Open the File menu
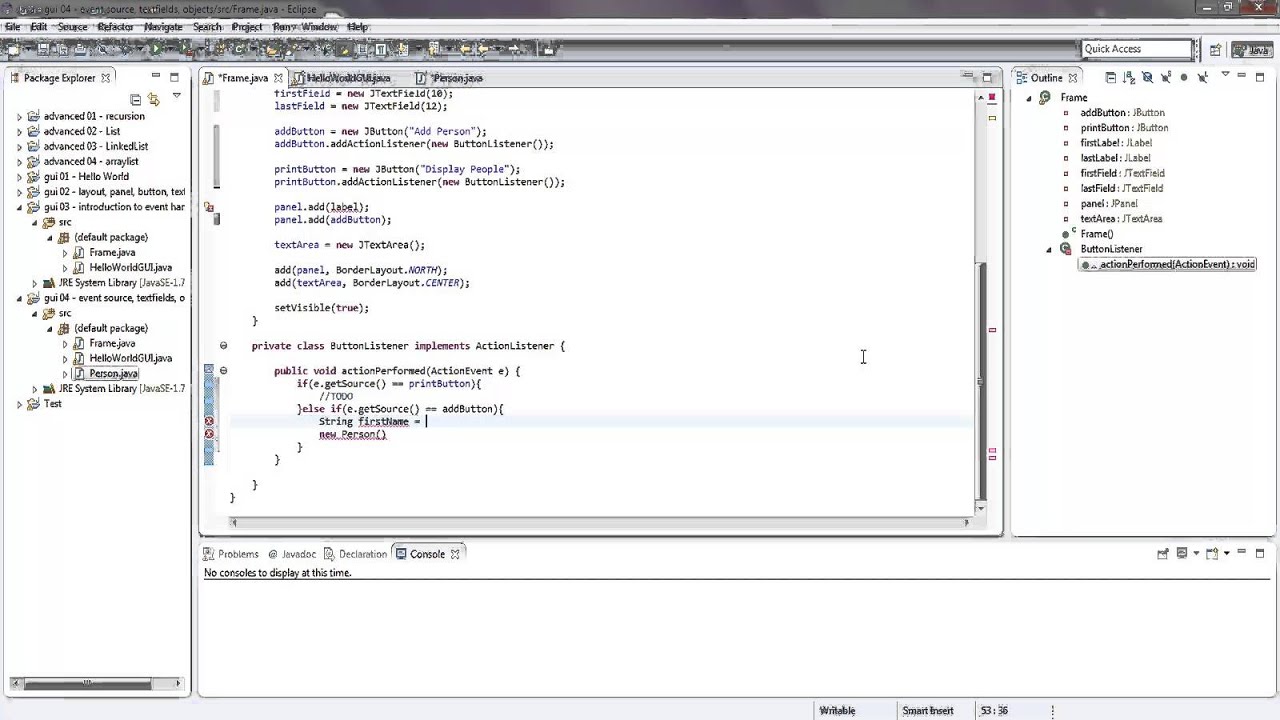The width and height of the screenshot is (1280, 720). [13, 26]
